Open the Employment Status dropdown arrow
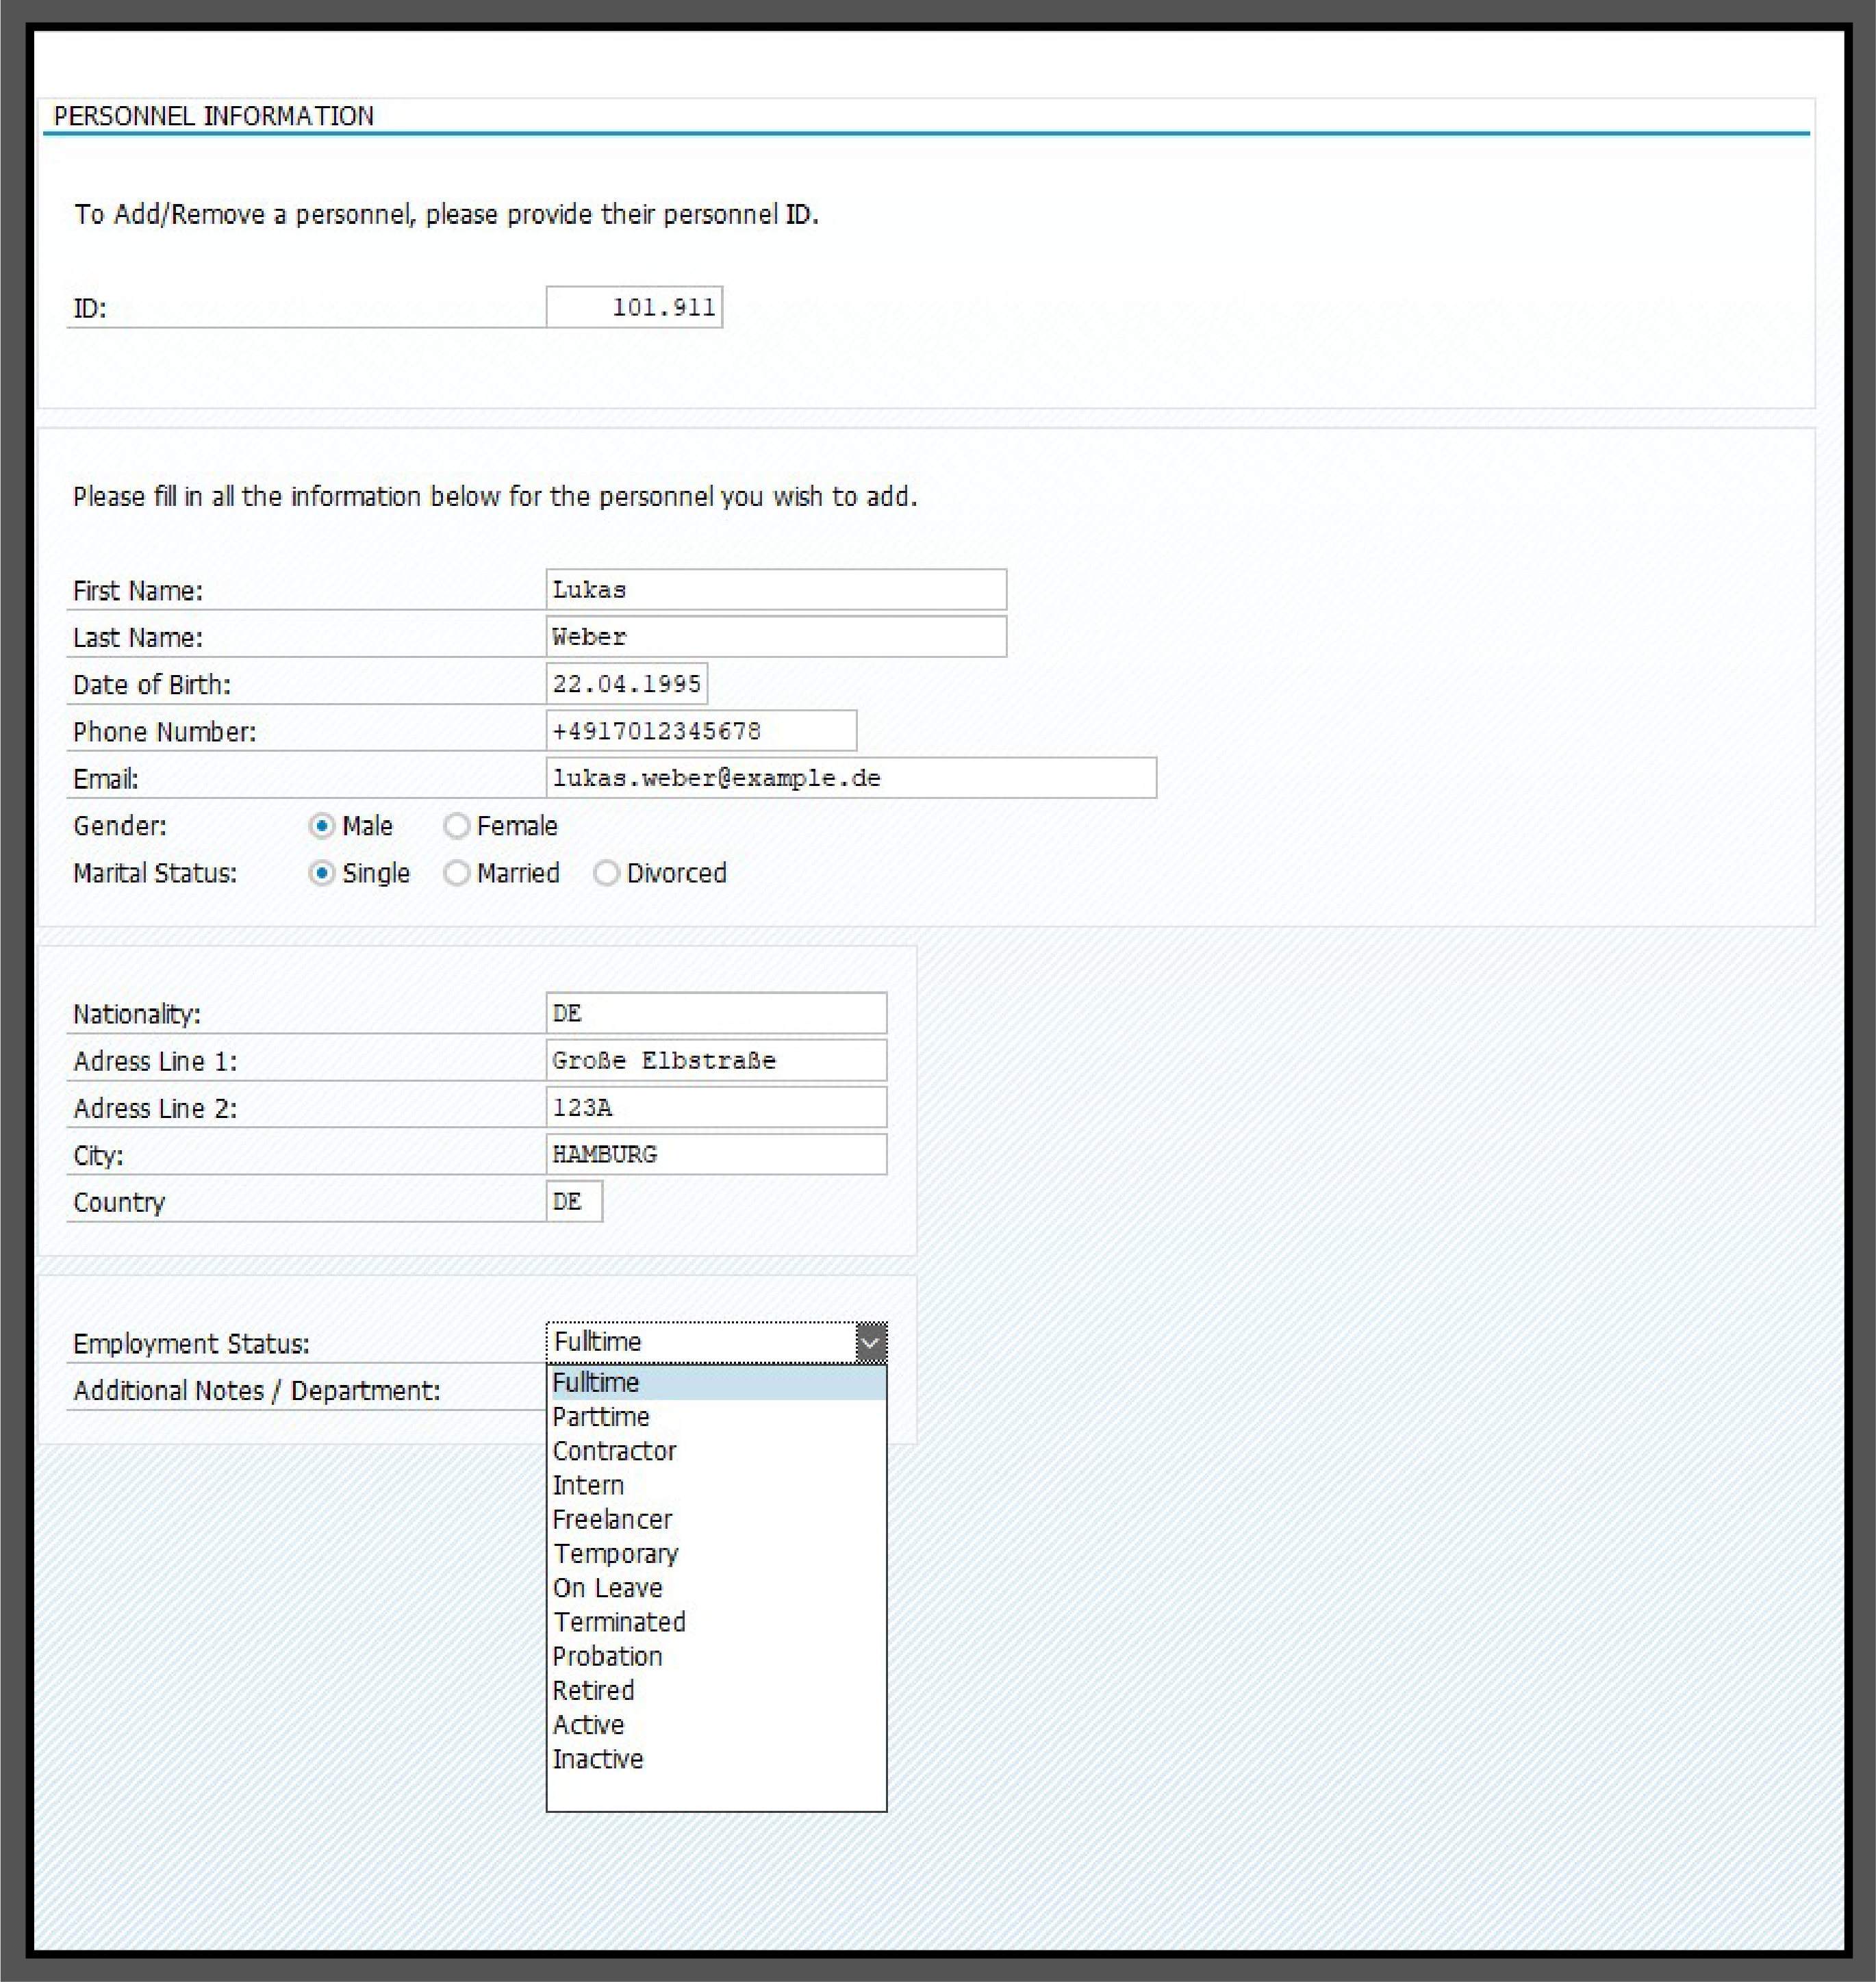The height and width of the screenshot is (1982, 1876). [x=872, y=1341]
